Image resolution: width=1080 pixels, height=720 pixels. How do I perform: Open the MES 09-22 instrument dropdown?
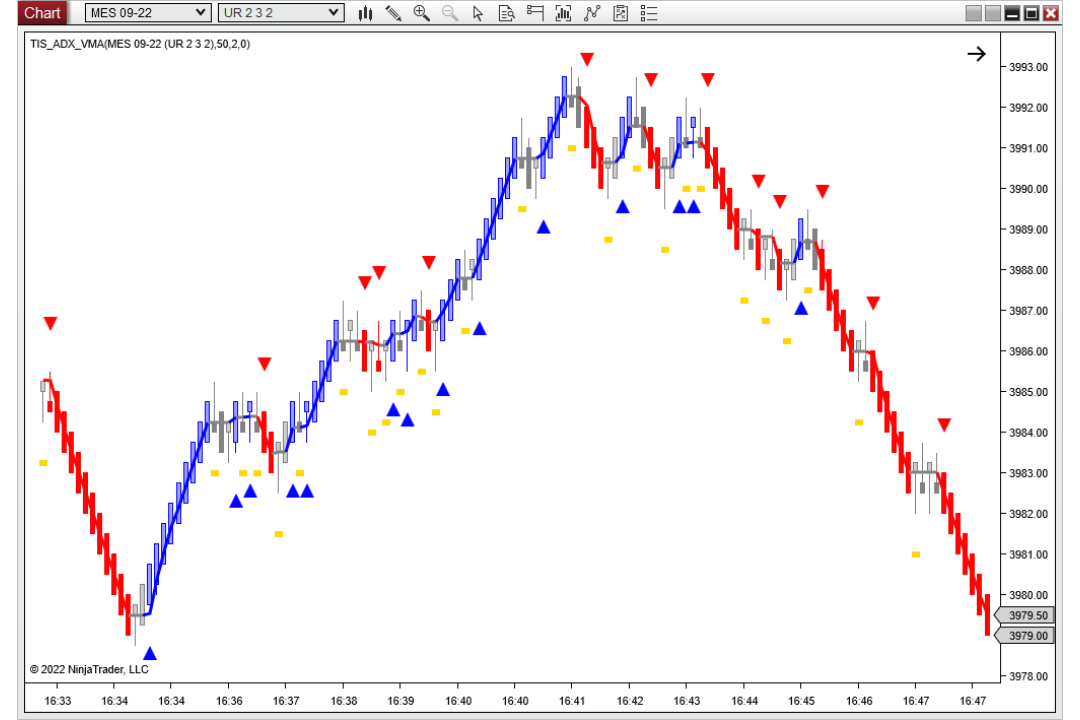(x=147, y=12)
